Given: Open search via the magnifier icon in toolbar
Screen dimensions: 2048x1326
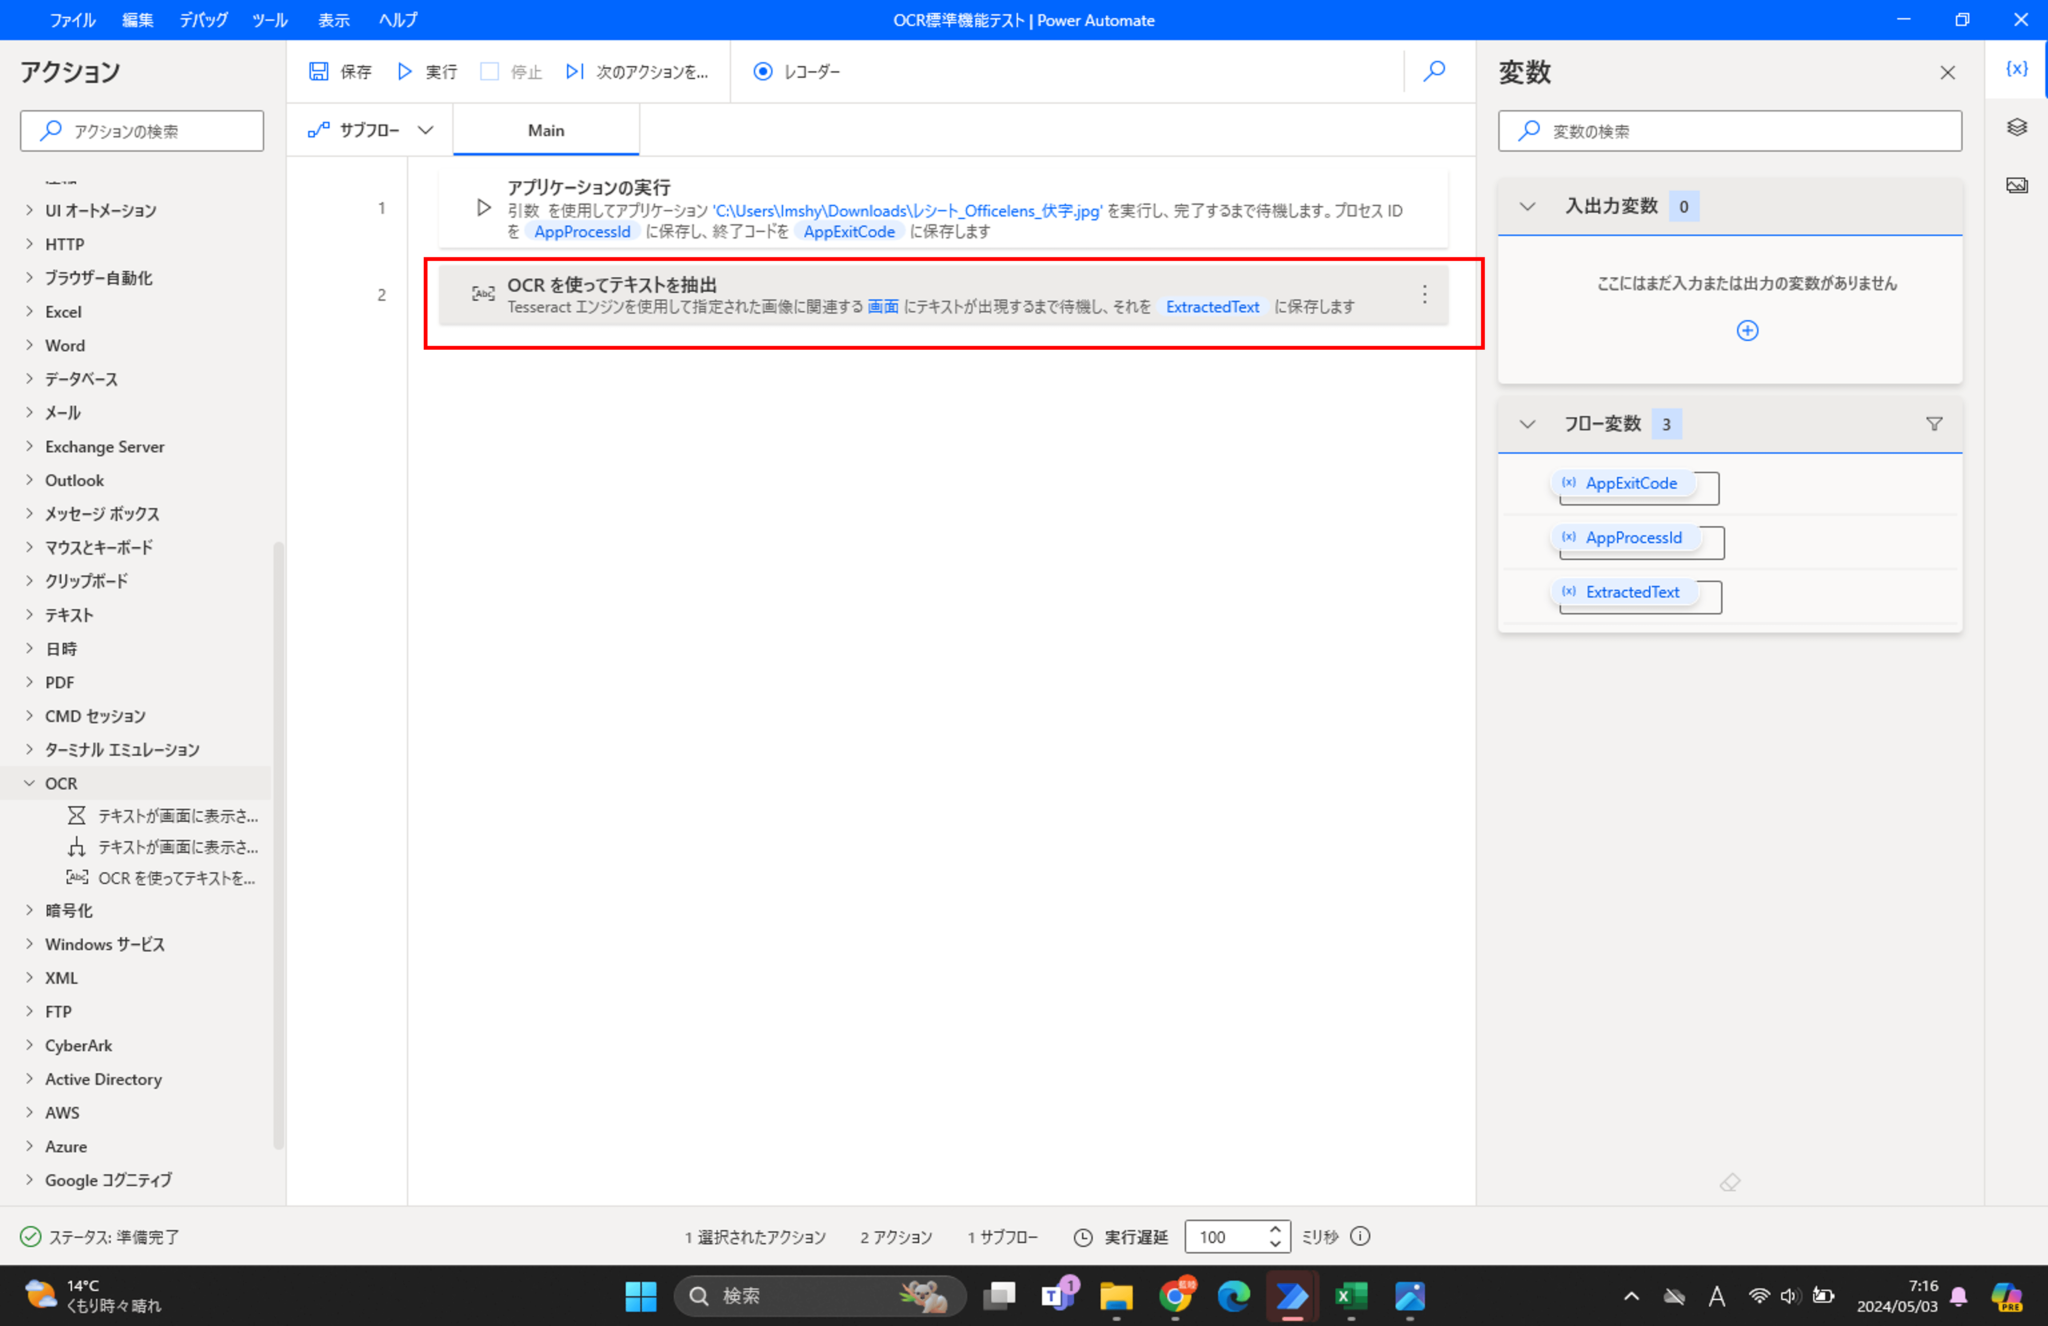Looking at the screenshot, I should click(1435, 71).
